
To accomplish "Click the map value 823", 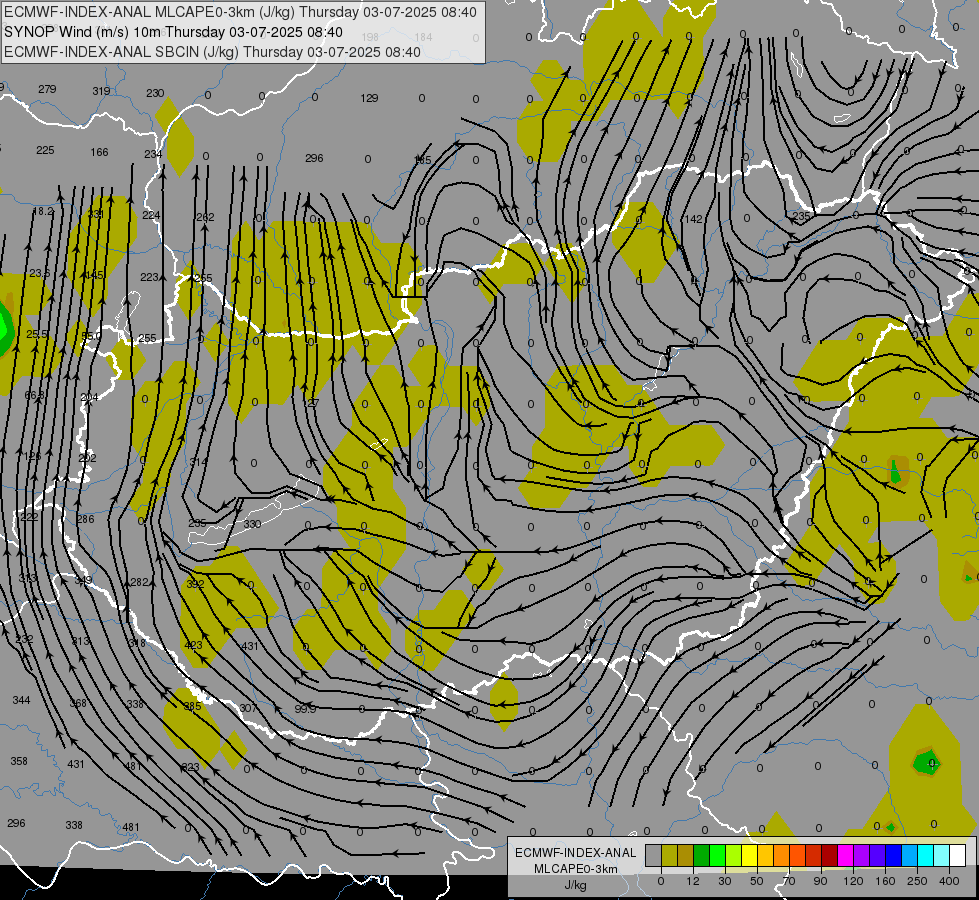I will click(190, 767).
